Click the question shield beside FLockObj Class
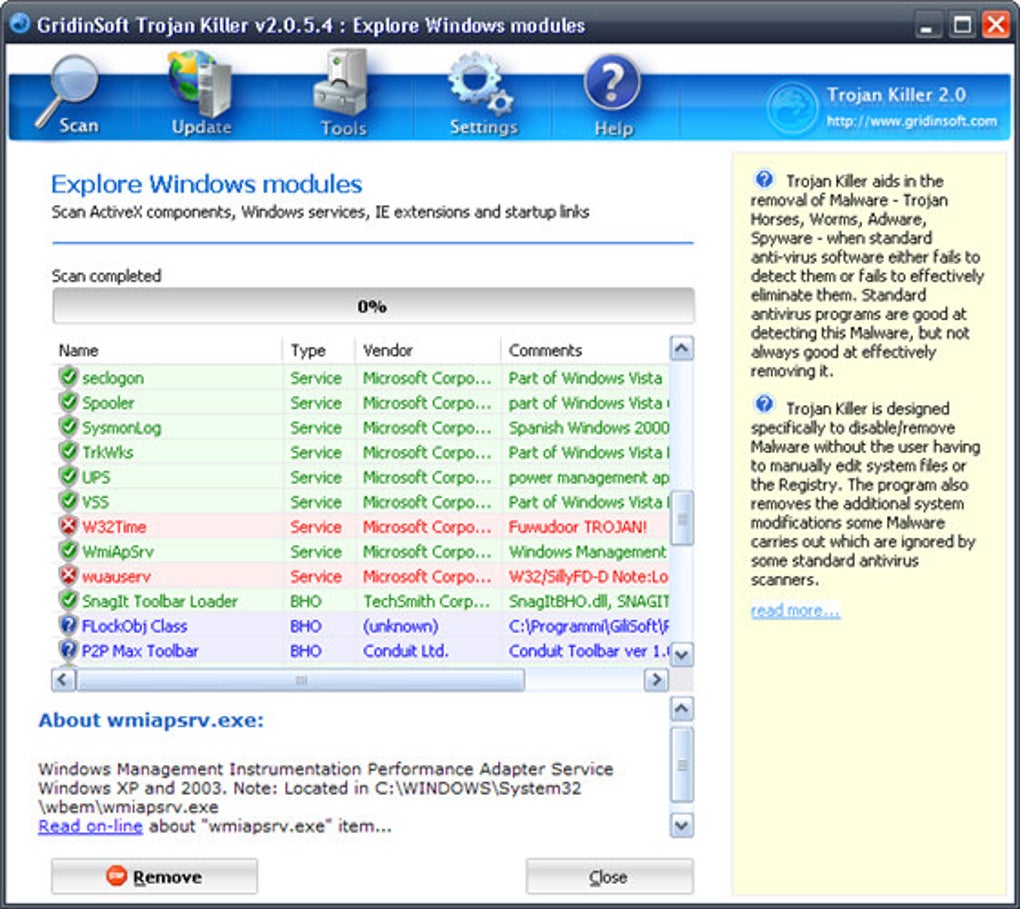 coord(68,625)
